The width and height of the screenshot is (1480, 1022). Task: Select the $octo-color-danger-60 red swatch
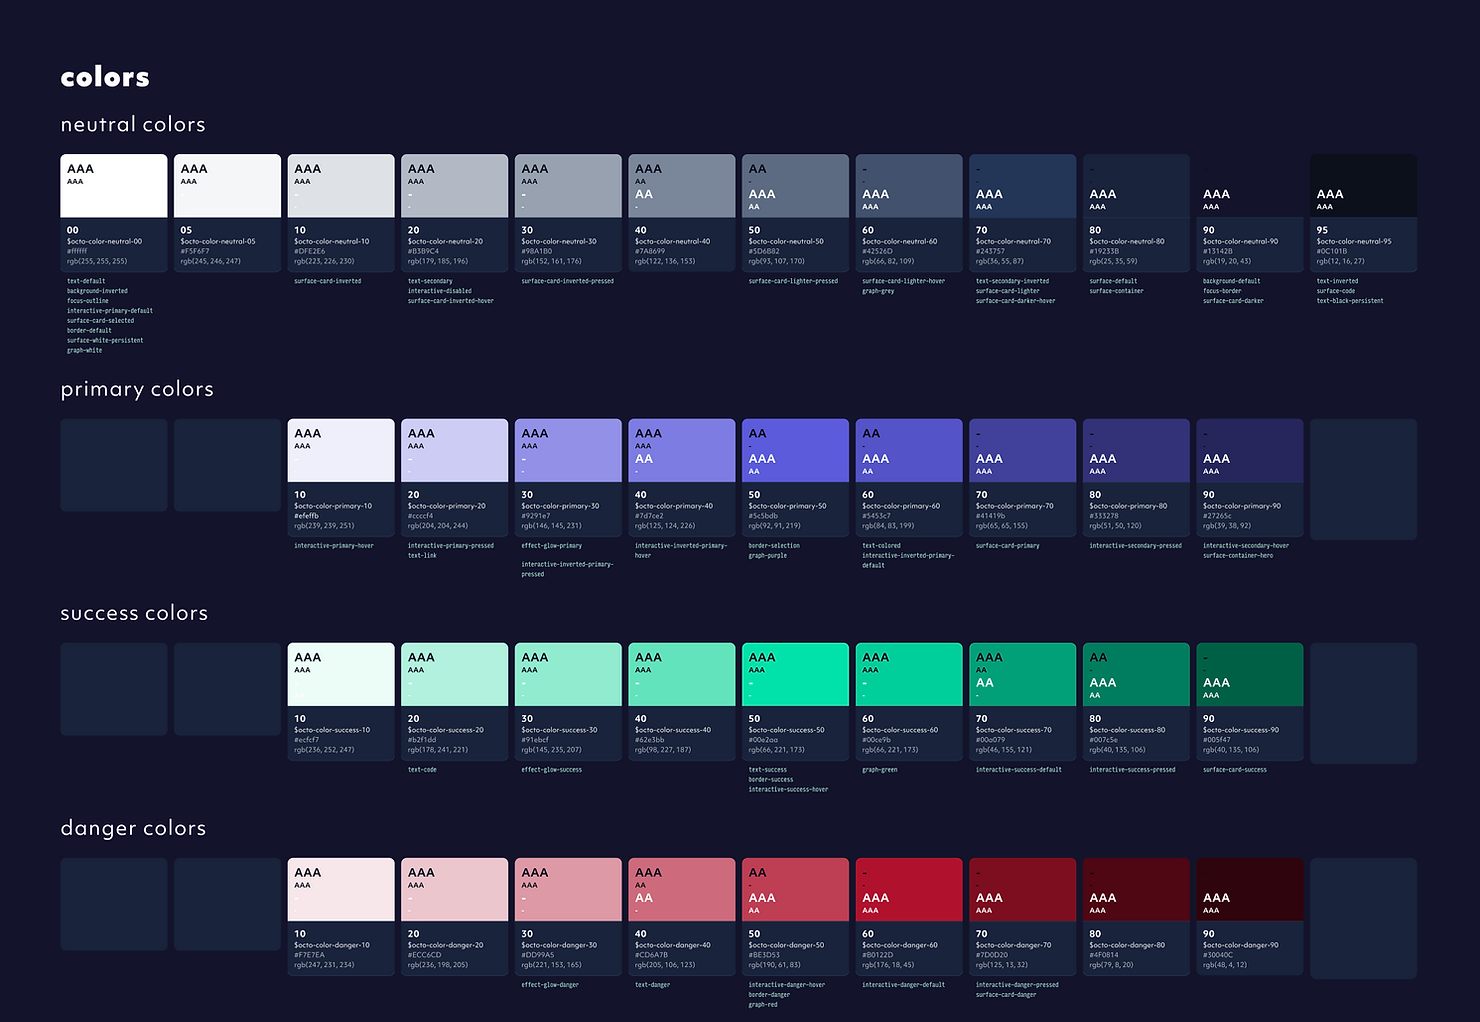[909, 889]
